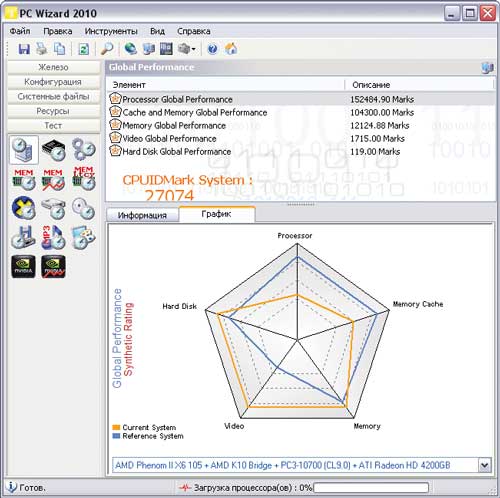Image resolution: width=500 pixels, height=498 pixels.
Task: Select the MEM Ltcy latency benchmark icon
Action: (x=84, y=179)
